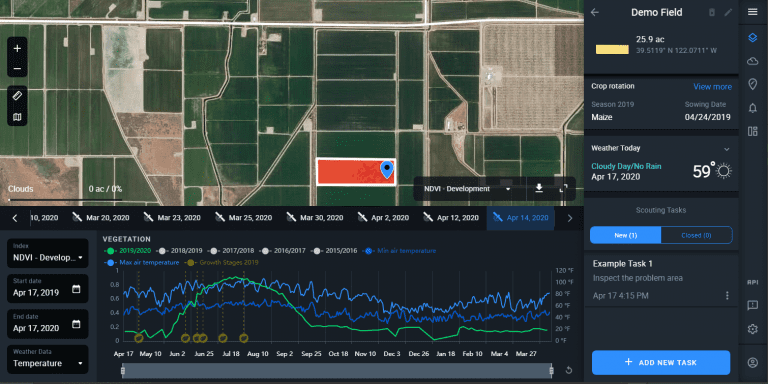Toggle the Growth Stages 2019 legend item
Viewport: 768px width, 384px height.
tap(222, 263)
